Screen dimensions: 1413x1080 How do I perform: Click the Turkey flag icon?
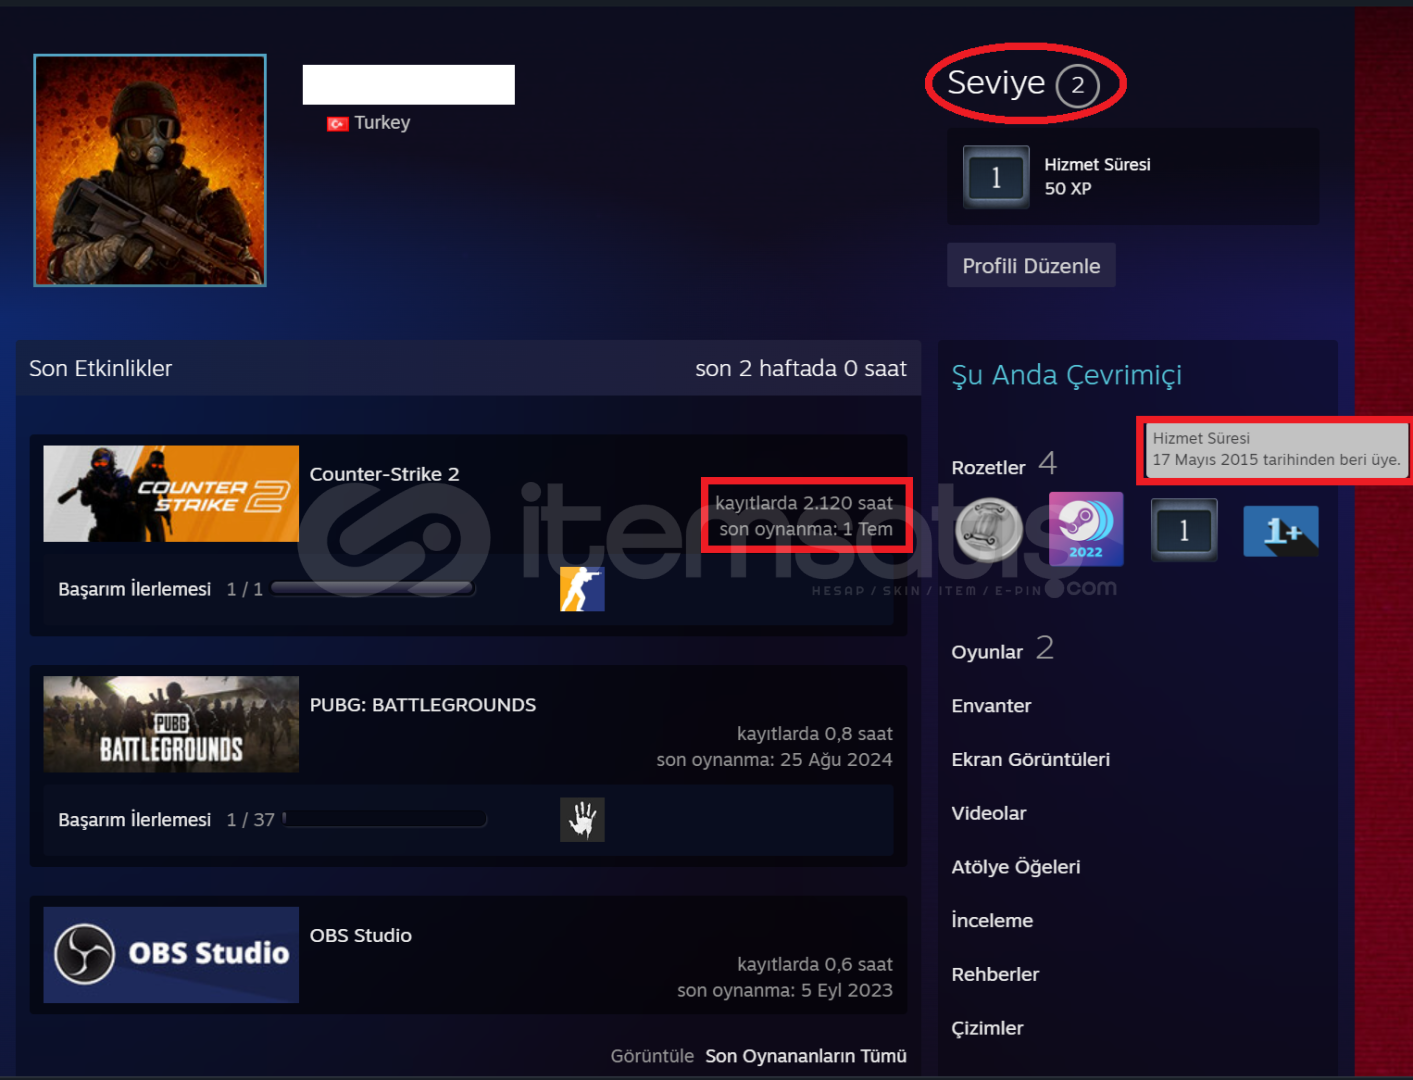click(337, 123)
